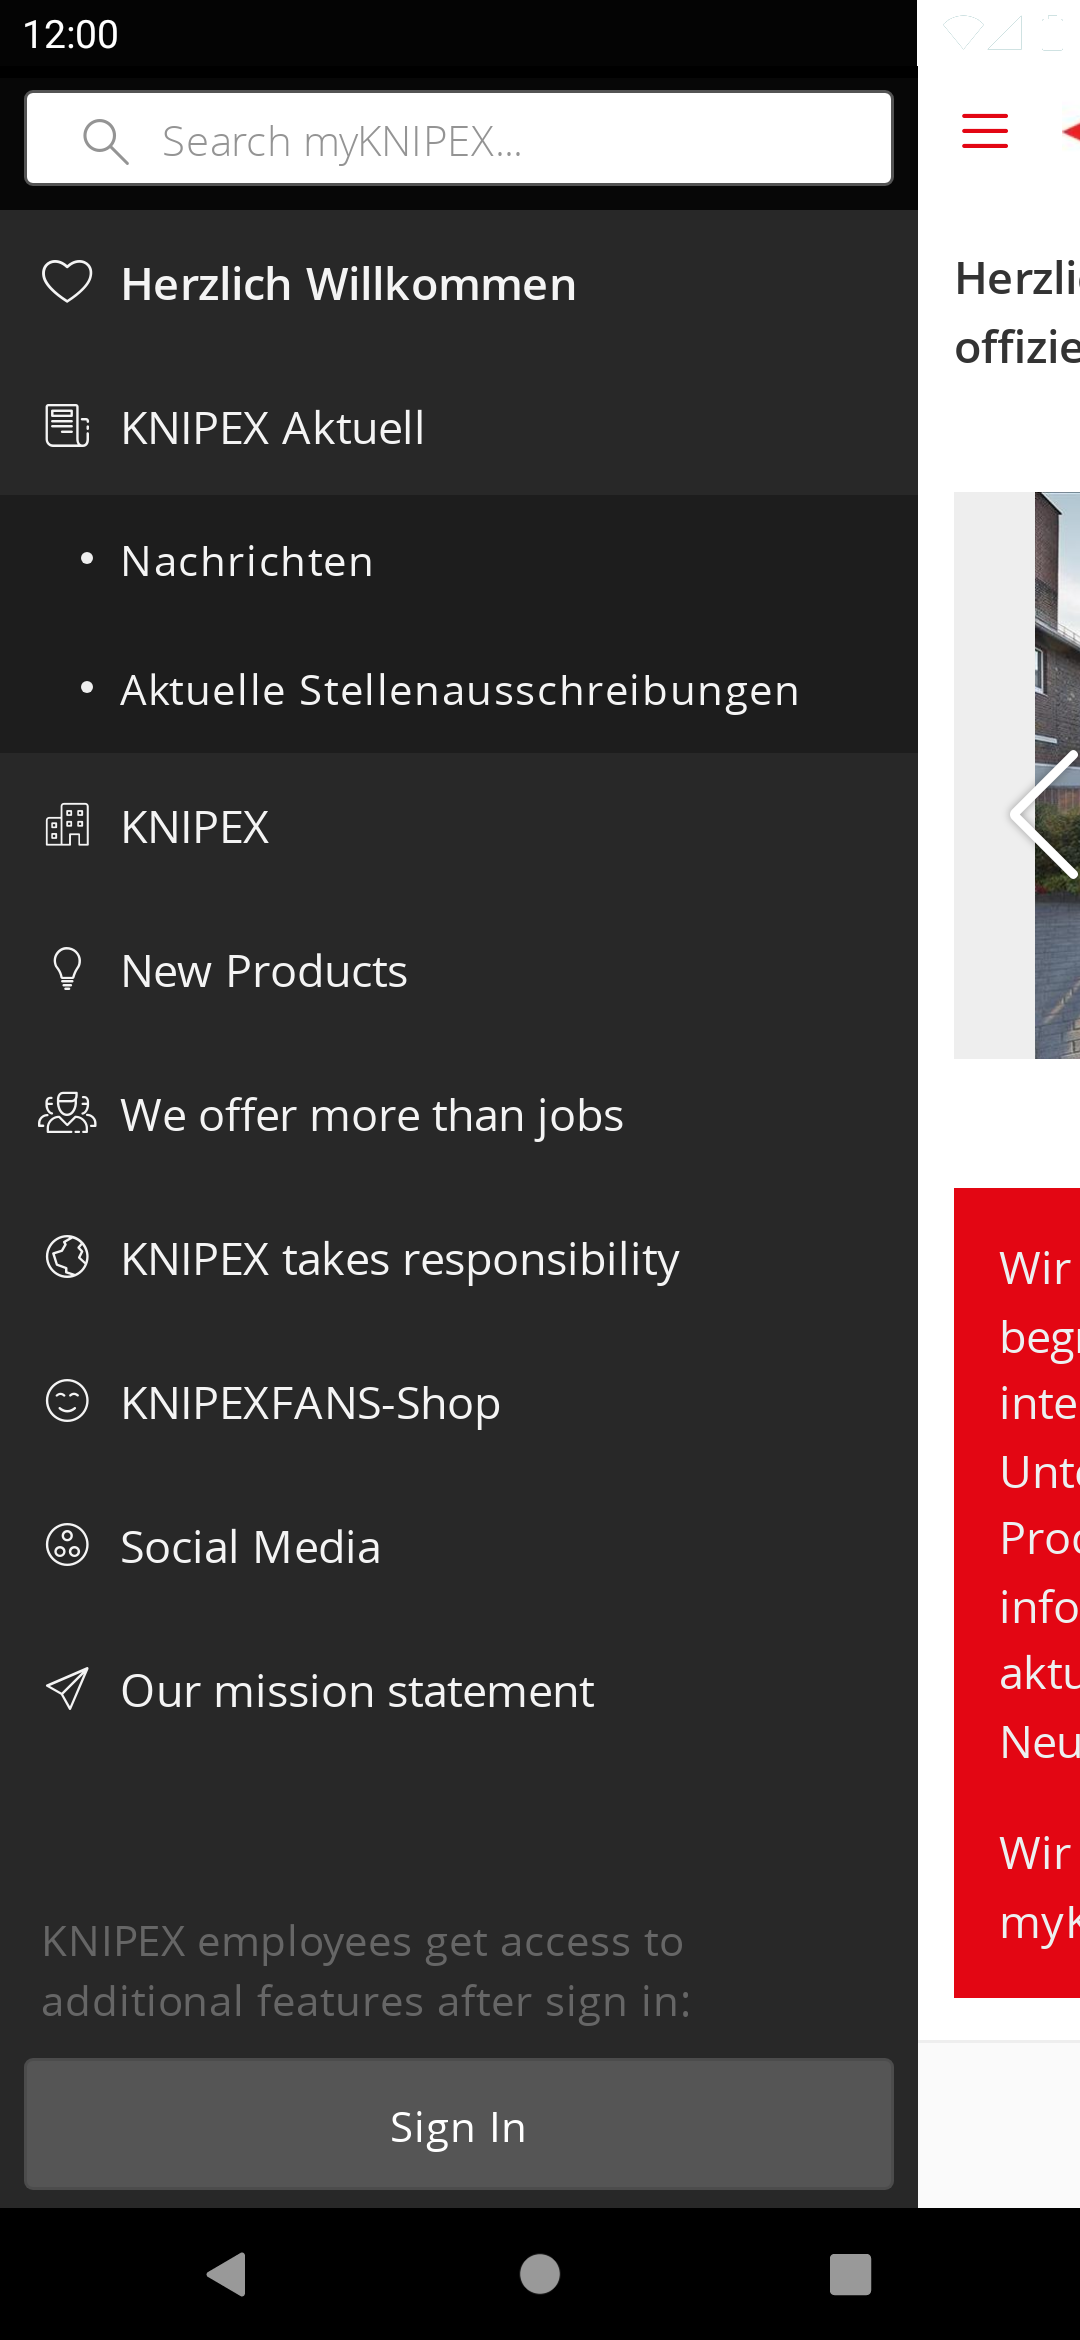Open Aktuelle Stellenausschreibungen
Screen dimensions: 1080x2340
click(x=459, y=690)
